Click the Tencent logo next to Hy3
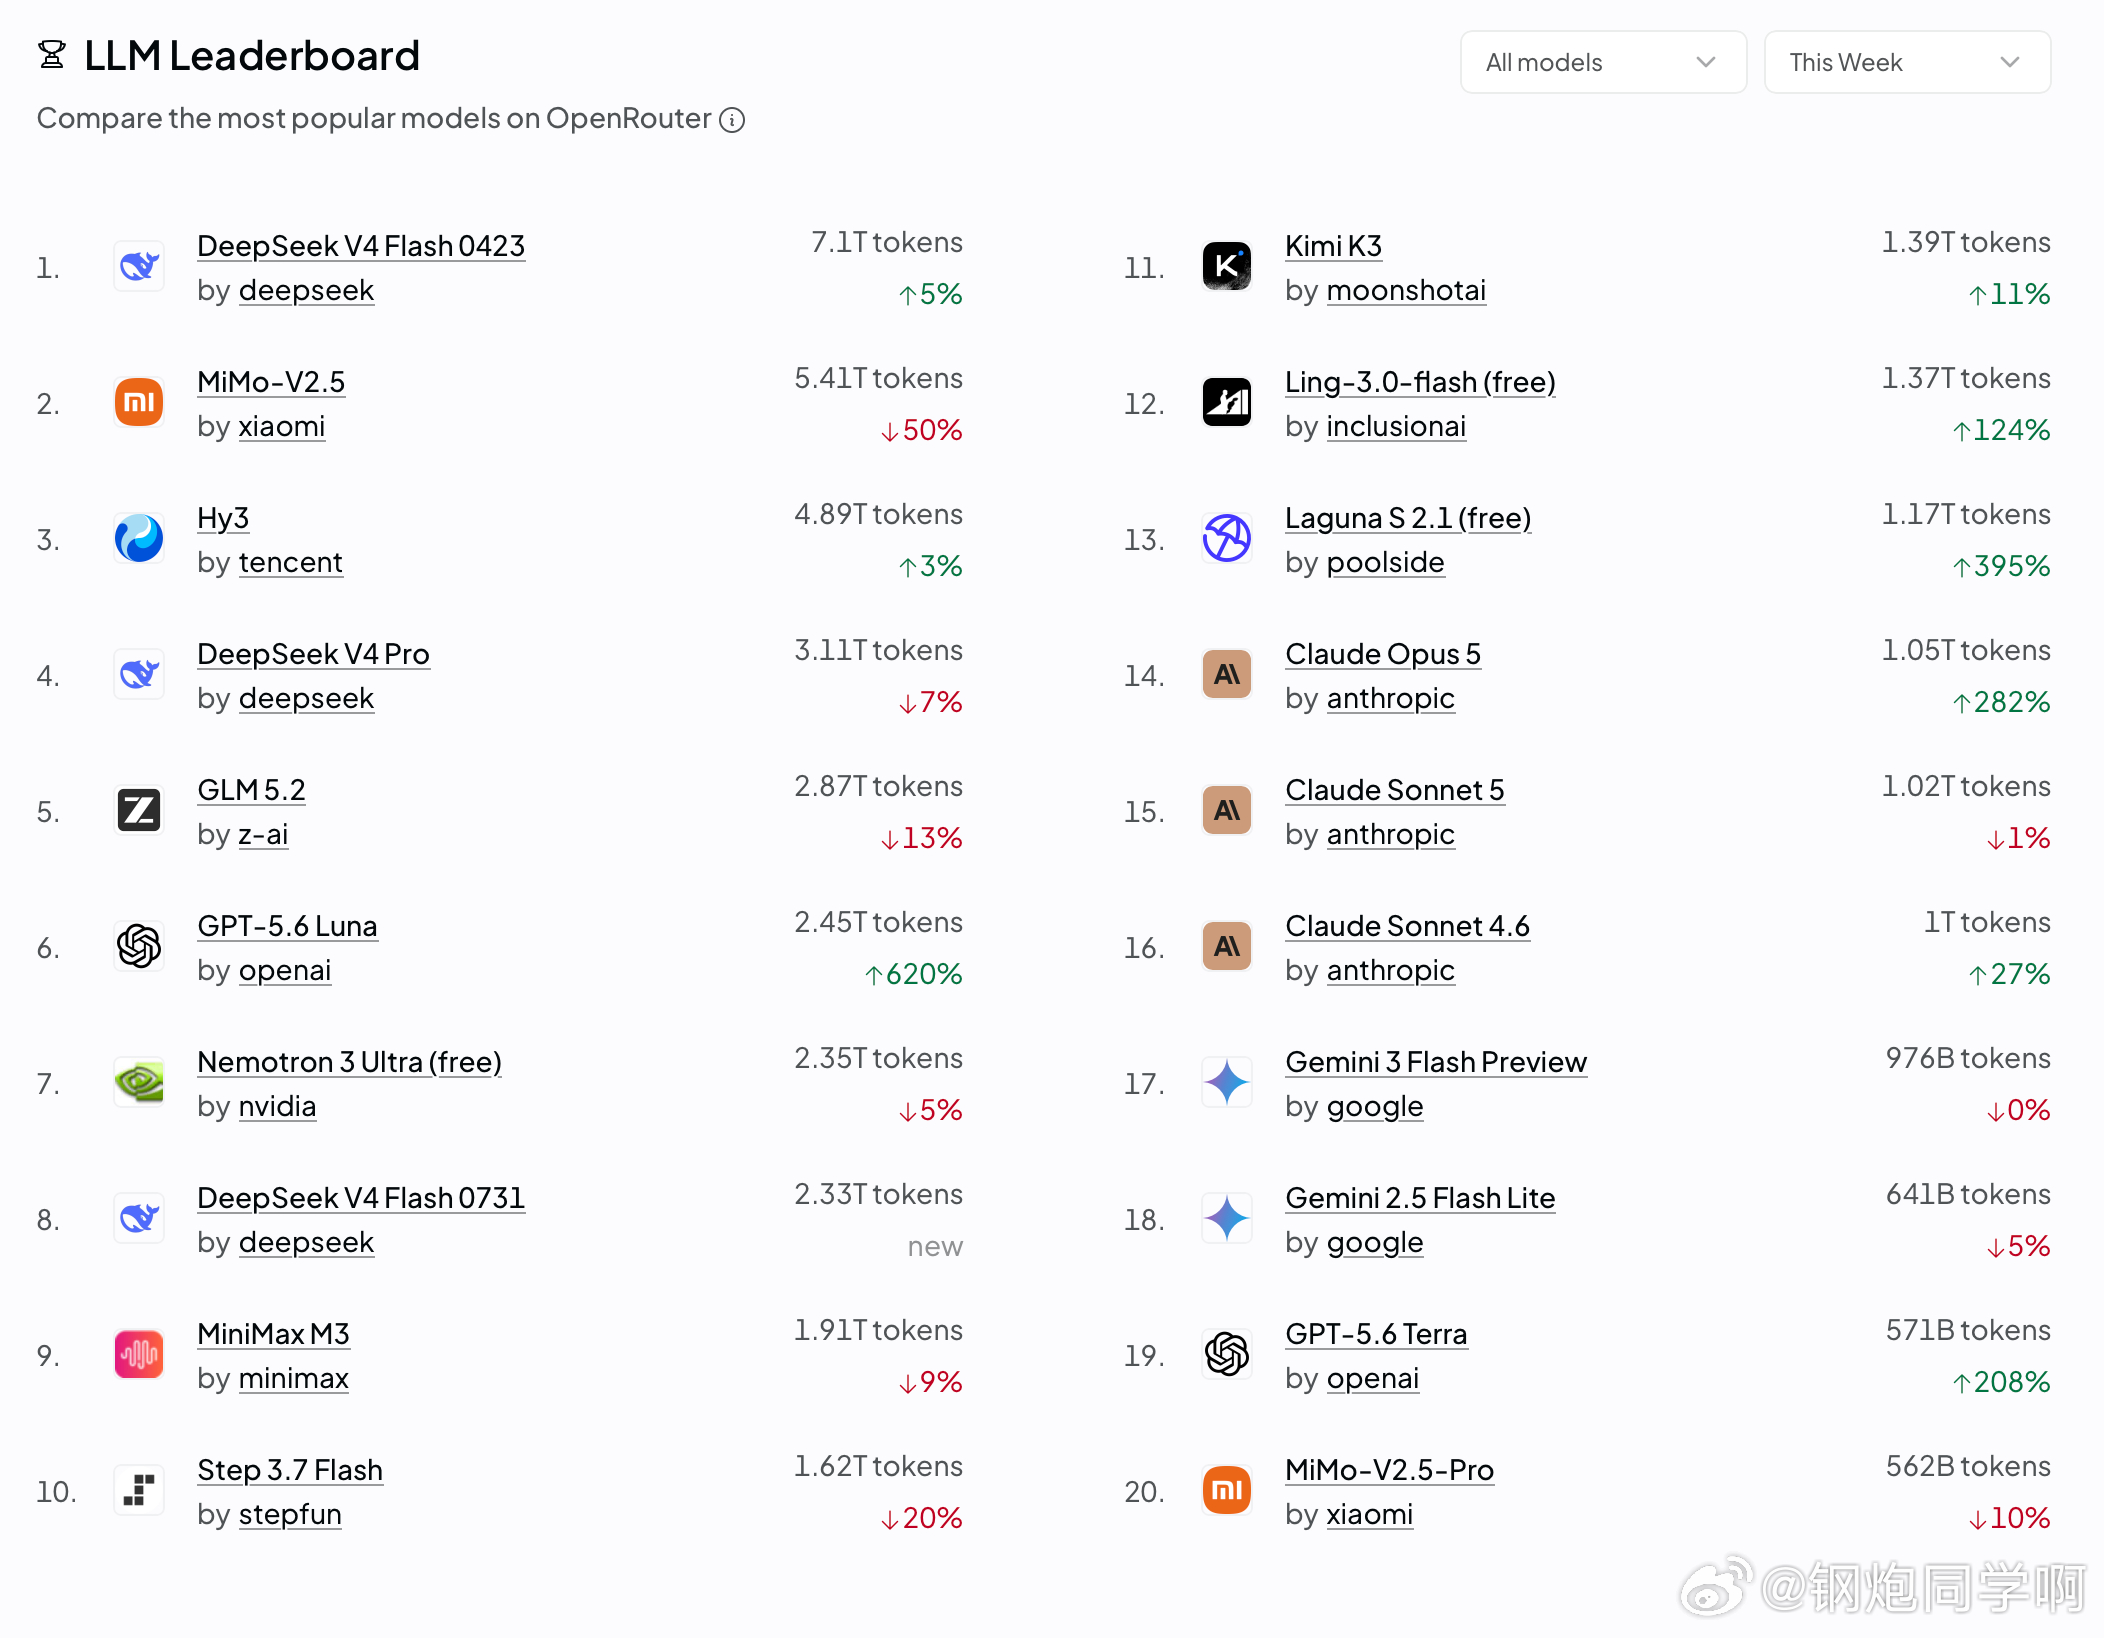This screenshot has width=2104, height=1638. (x=139, y=538)
